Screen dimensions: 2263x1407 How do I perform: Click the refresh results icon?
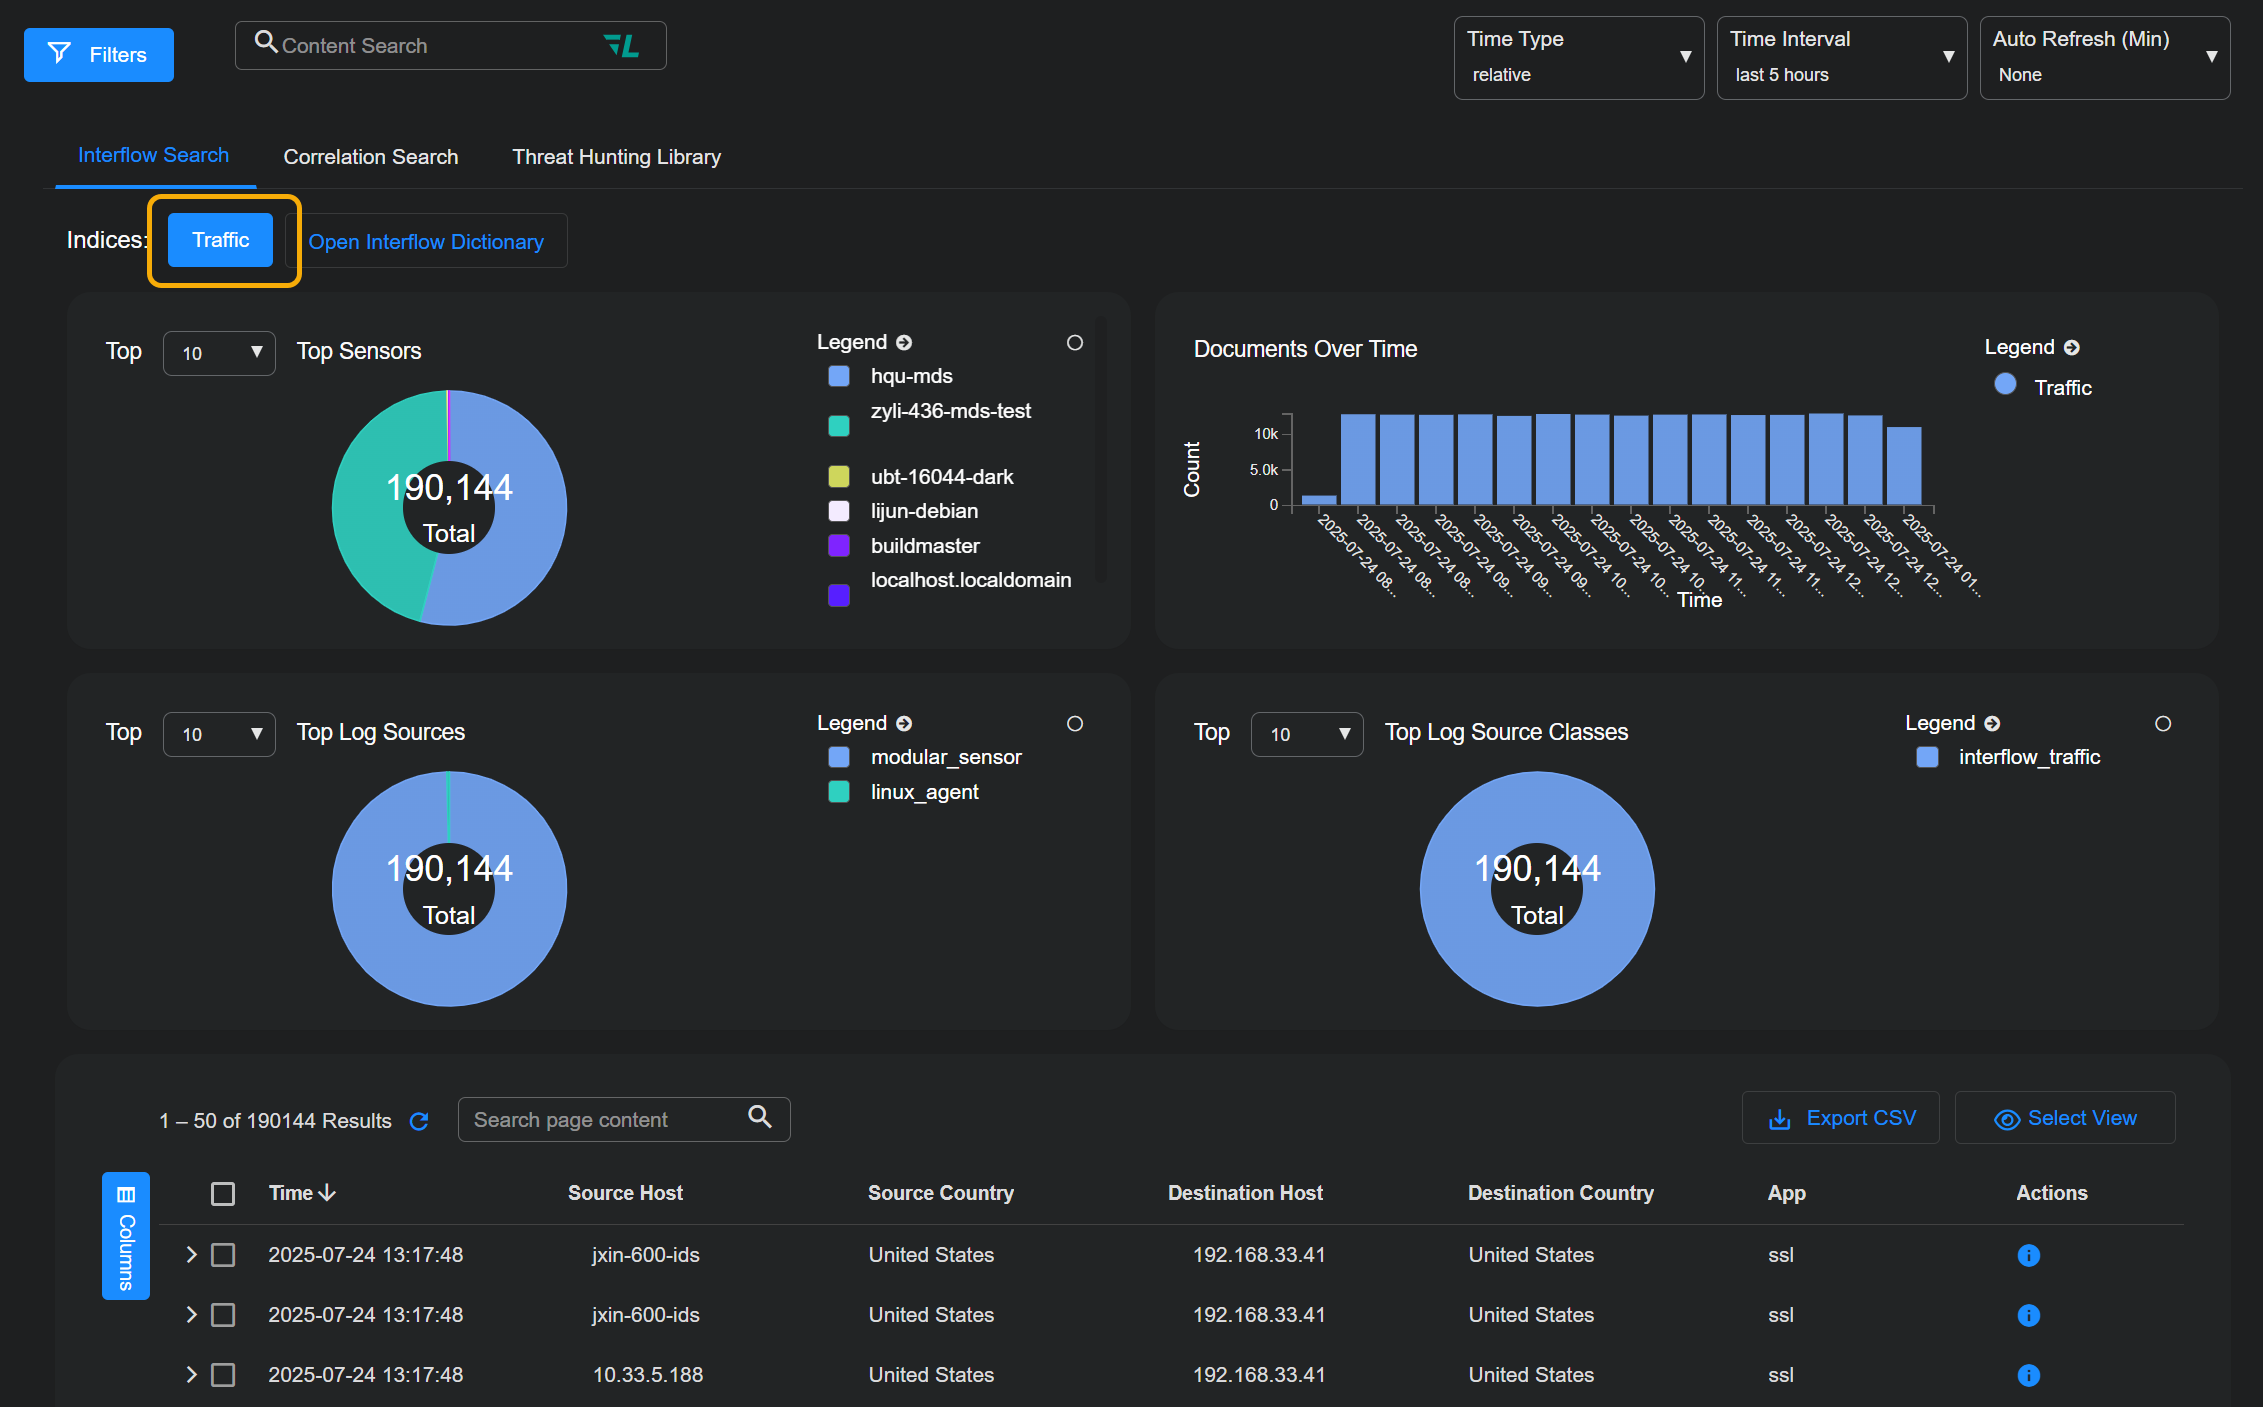tap(420, 1121)
